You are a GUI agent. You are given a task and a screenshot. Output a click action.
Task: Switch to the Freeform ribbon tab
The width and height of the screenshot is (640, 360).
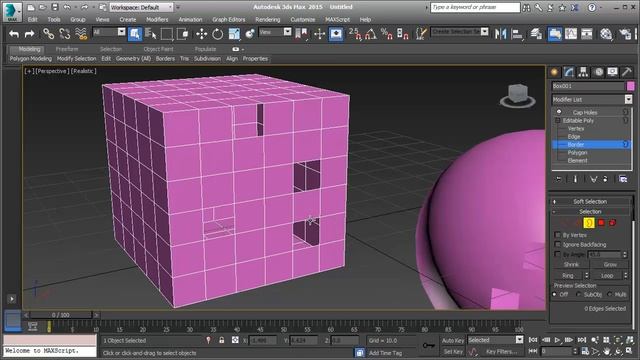point(67,49)
